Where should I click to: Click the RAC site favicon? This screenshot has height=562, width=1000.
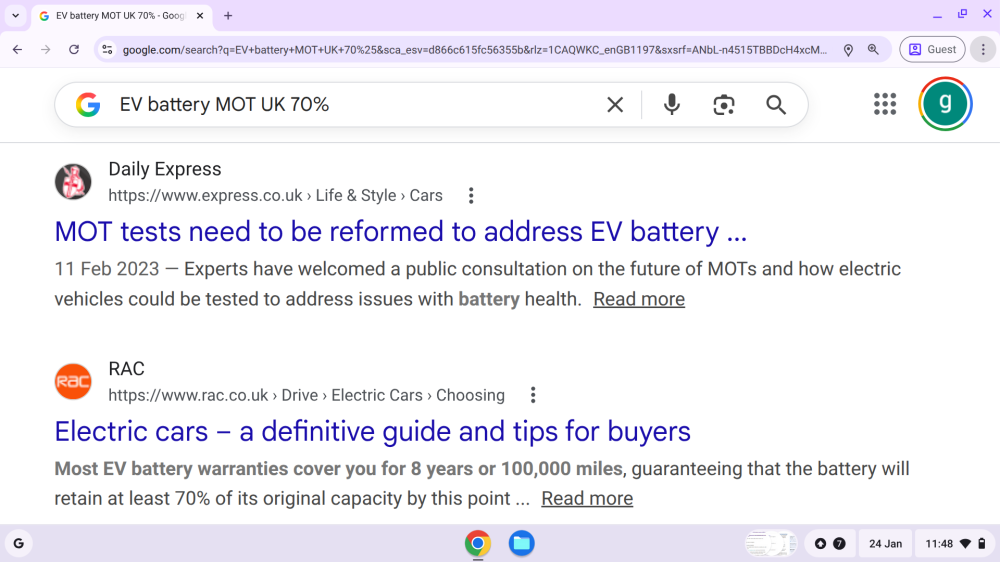click(x=73, y=381)
